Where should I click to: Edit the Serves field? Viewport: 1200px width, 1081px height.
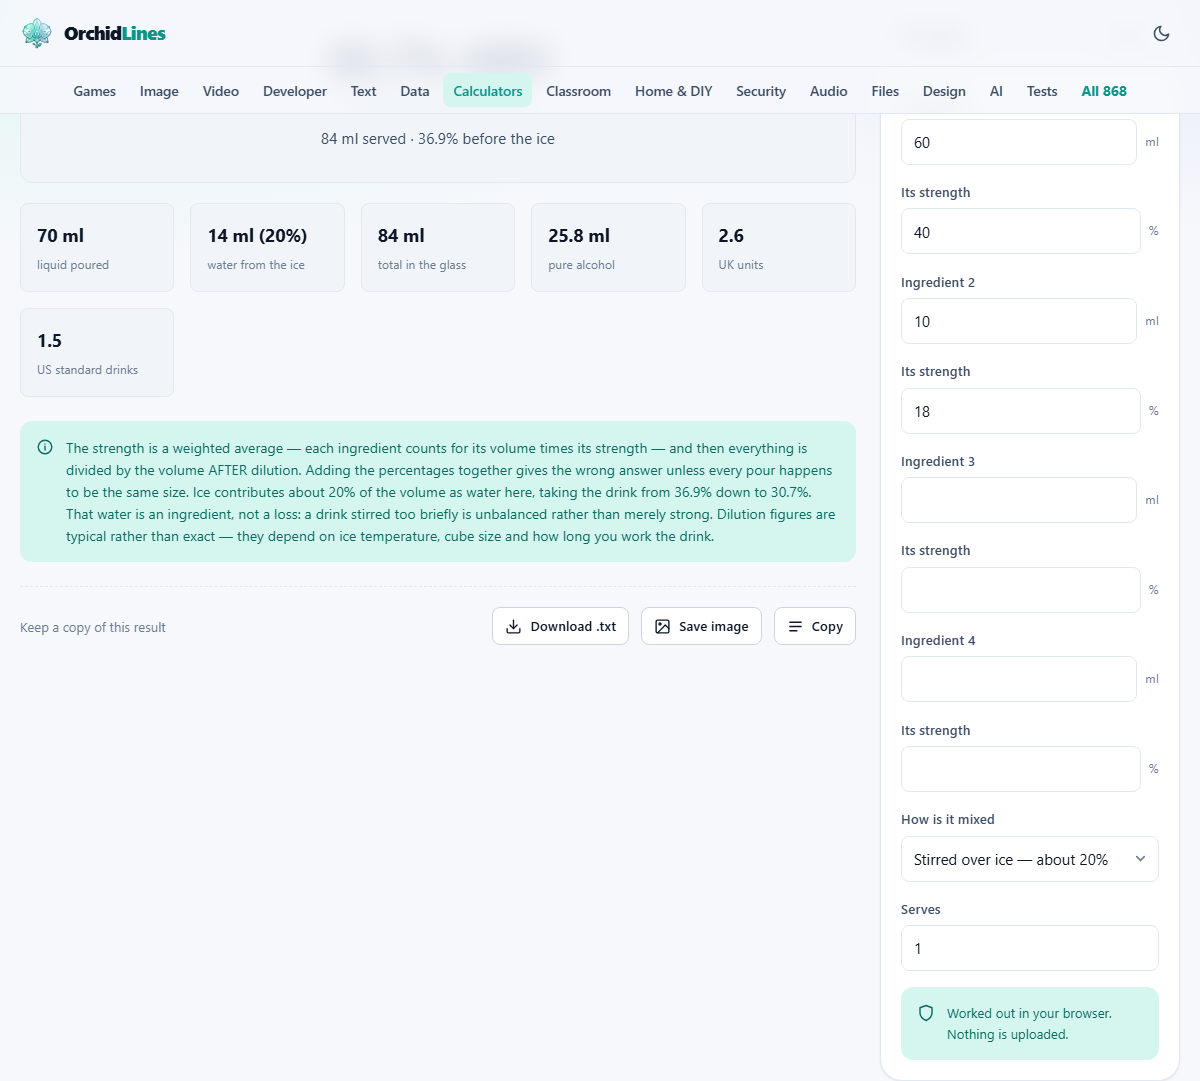tap(1029, 948)
